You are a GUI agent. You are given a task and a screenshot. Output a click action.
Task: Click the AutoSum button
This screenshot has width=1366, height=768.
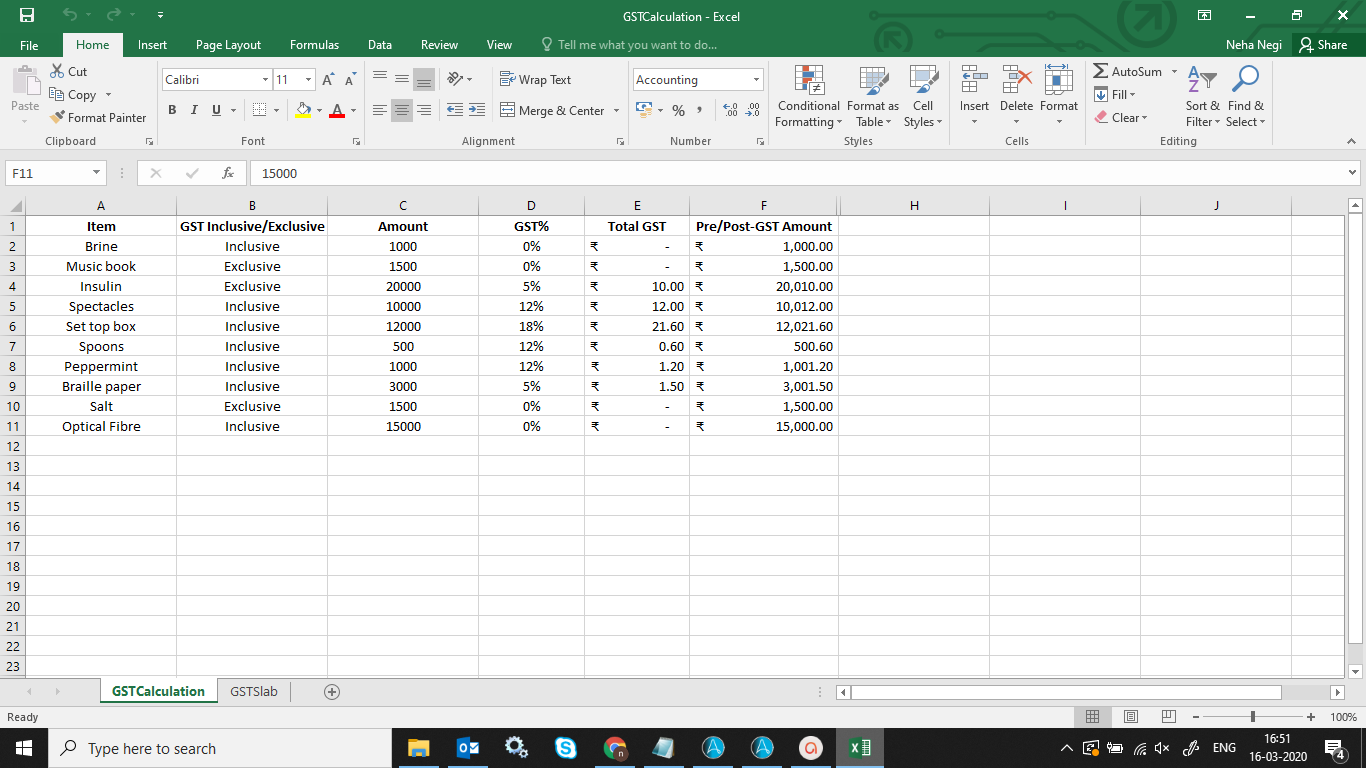1128,72
